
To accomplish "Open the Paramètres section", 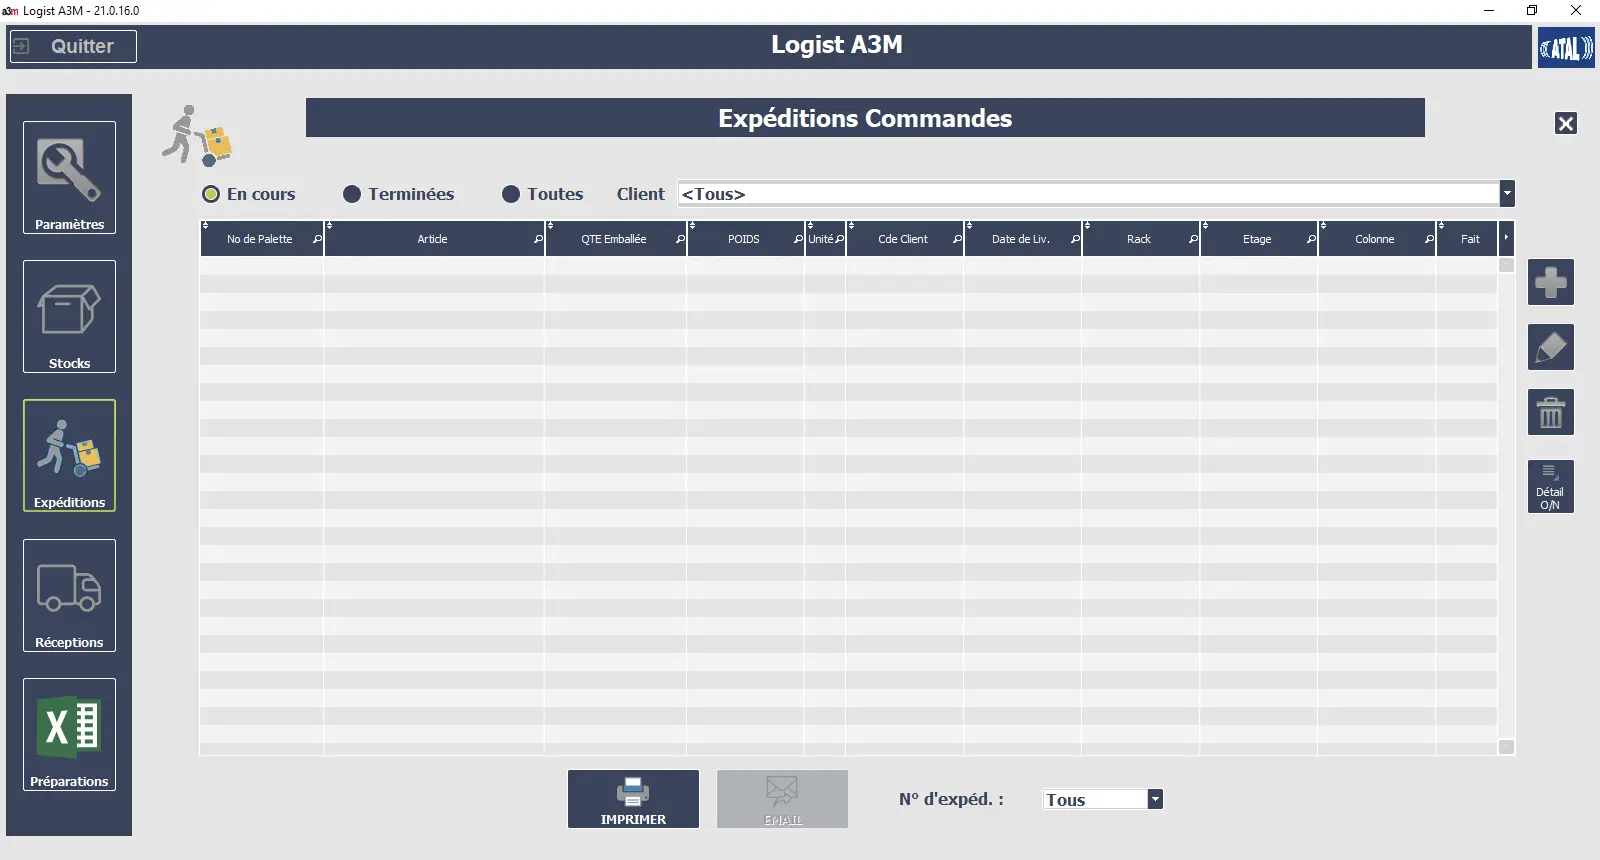I will [69, 178].
